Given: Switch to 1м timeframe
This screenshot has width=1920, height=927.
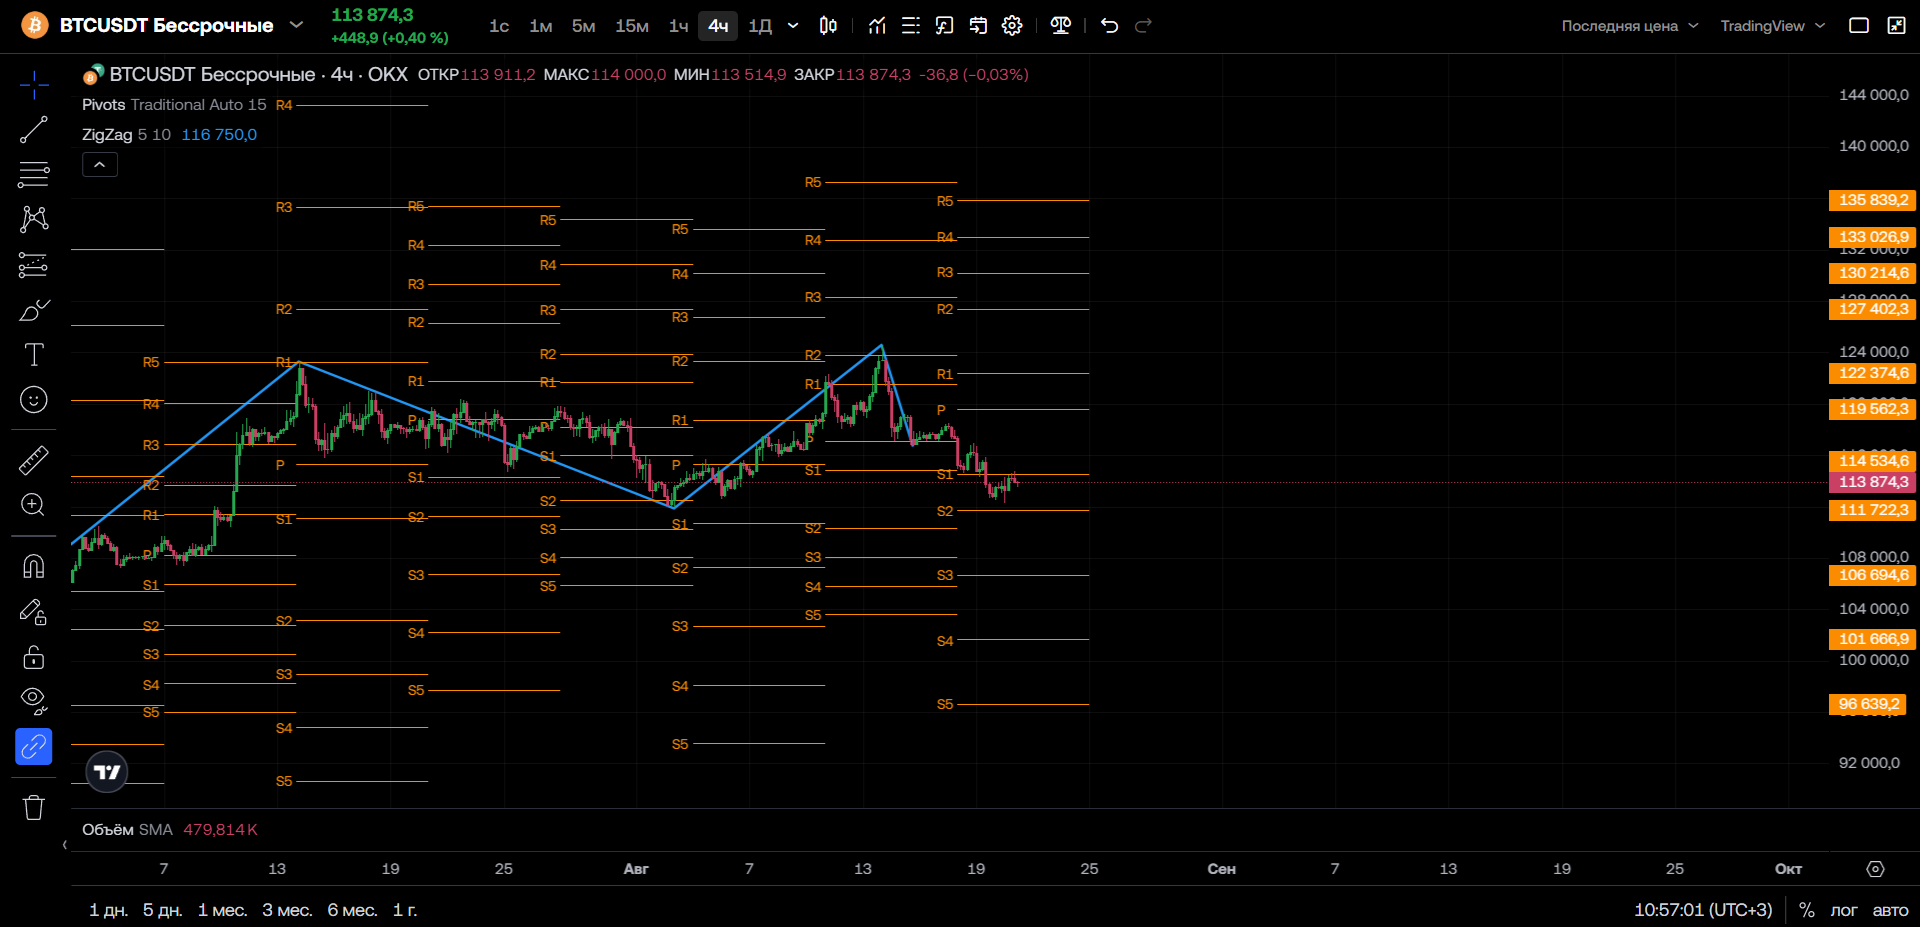Looking at the screenshot, I should point(541,26).
